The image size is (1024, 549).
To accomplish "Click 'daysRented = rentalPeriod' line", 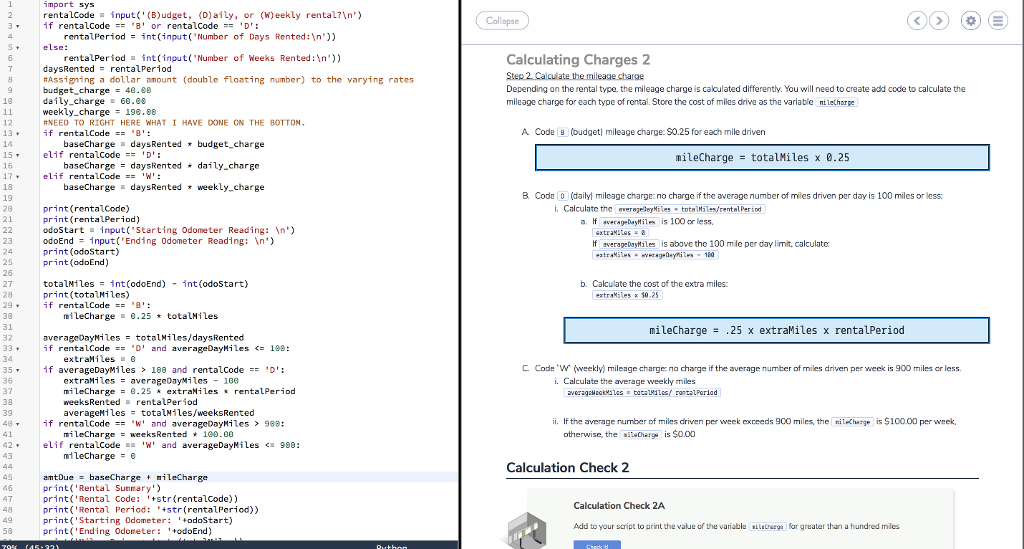I will [x=107, y=69].
